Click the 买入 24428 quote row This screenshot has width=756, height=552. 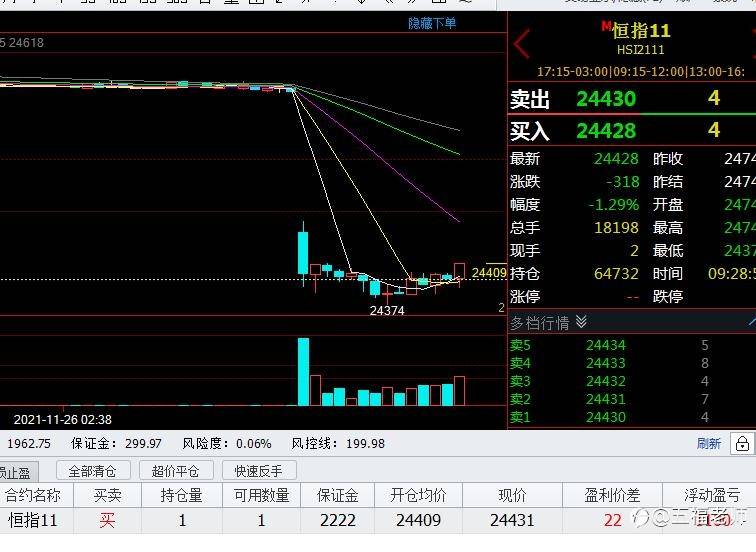coord(632,131)
